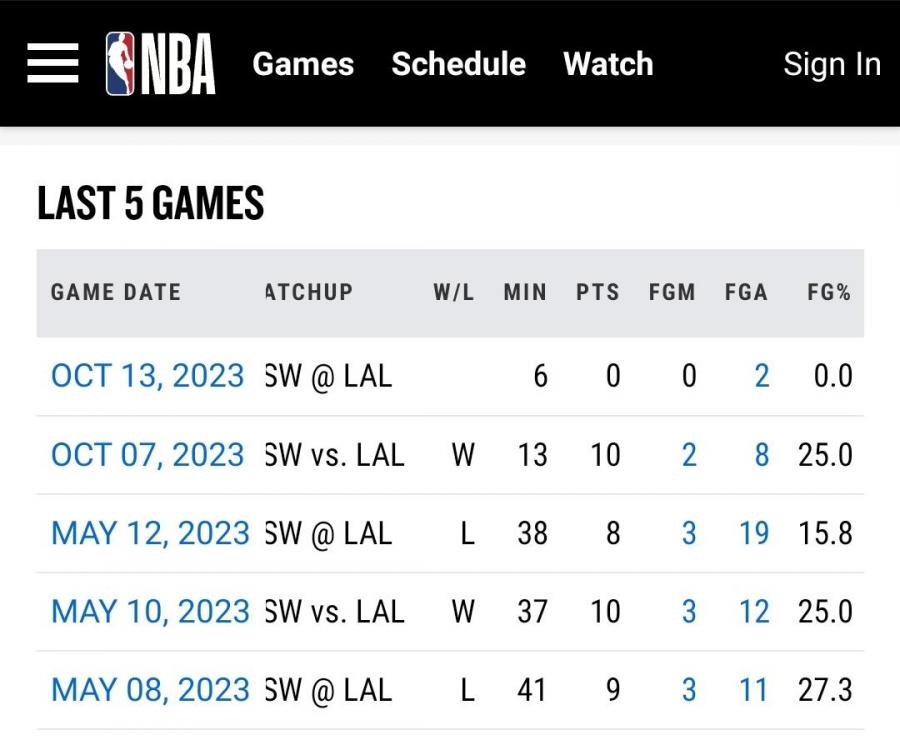The image size is (900, 750).
Task: Open the MAY 08, 2023 game
Action: point(150,690)
